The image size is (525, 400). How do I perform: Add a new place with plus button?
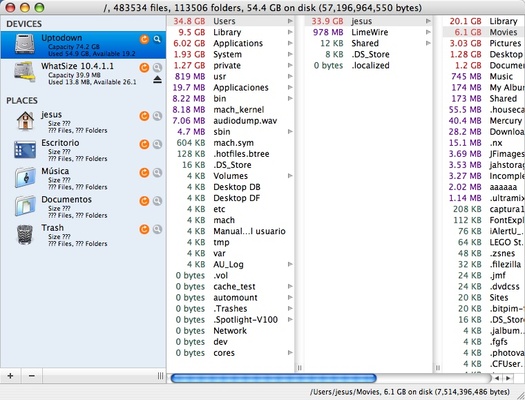pyautogui.click(x=10, y=376)
